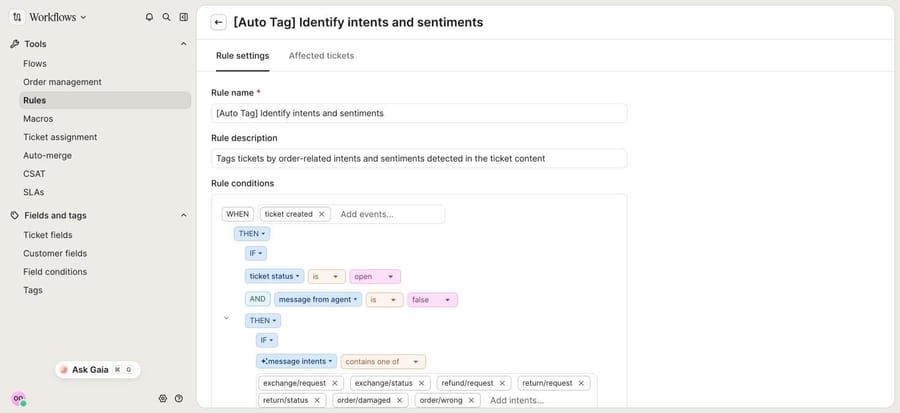Select Rules in the sidebar
Viewport: 900px width, 413px height.
coord(105,100)
